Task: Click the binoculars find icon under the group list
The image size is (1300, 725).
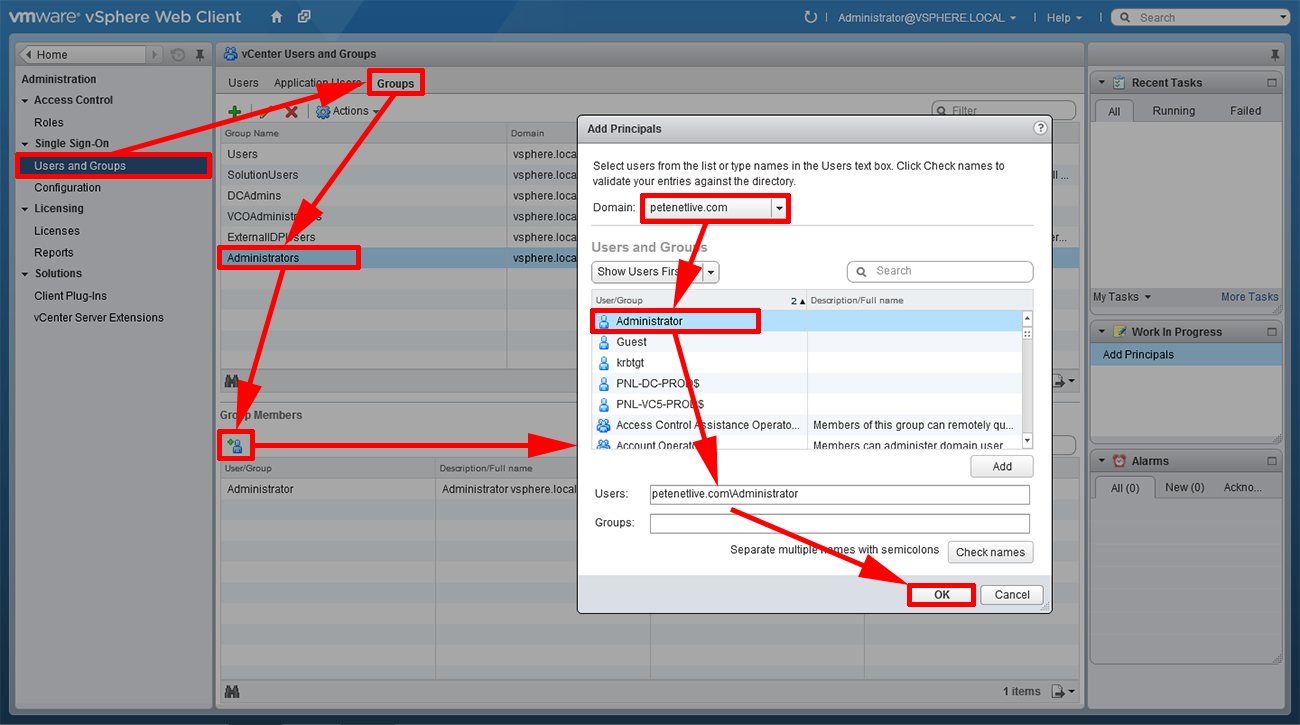Action: tap(232, 381)
